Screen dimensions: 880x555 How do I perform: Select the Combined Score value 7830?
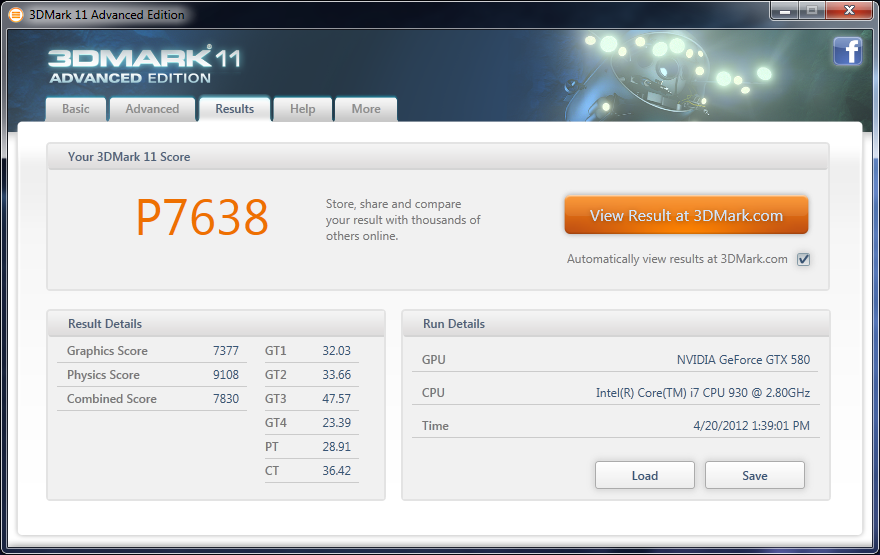click(x=226, y=399)
